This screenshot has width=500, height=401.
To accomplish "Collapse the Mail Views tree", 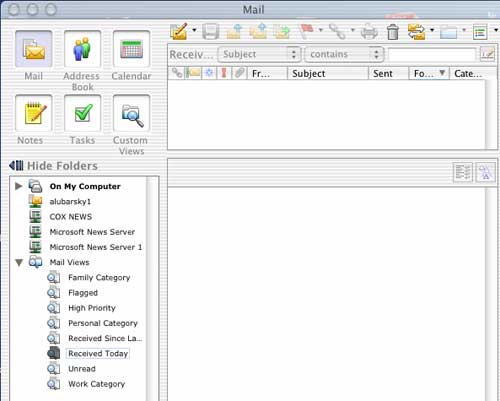I will (19, 263).
